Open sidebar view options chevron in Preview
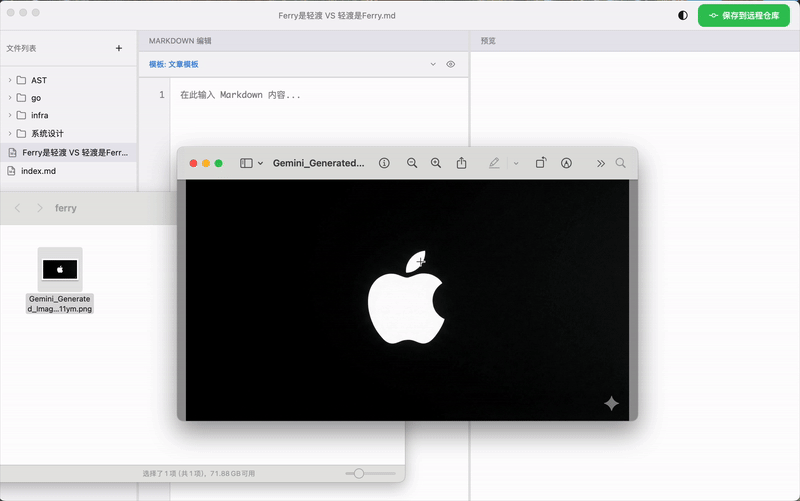 tap(260, 163)
